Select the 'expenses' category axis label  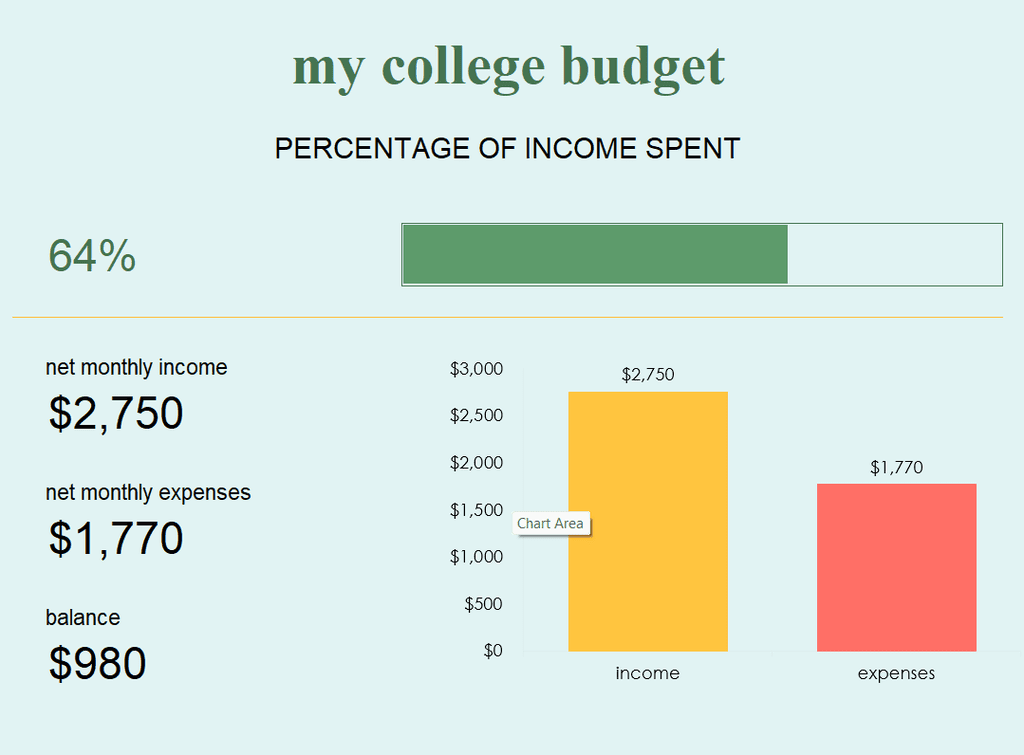click(897, 673)
